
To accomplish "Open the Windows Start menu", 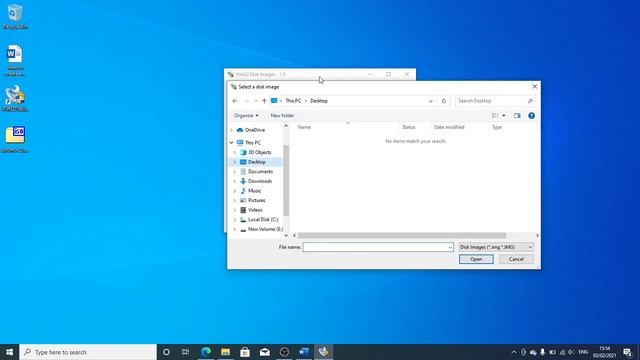I will pos(9,352).
